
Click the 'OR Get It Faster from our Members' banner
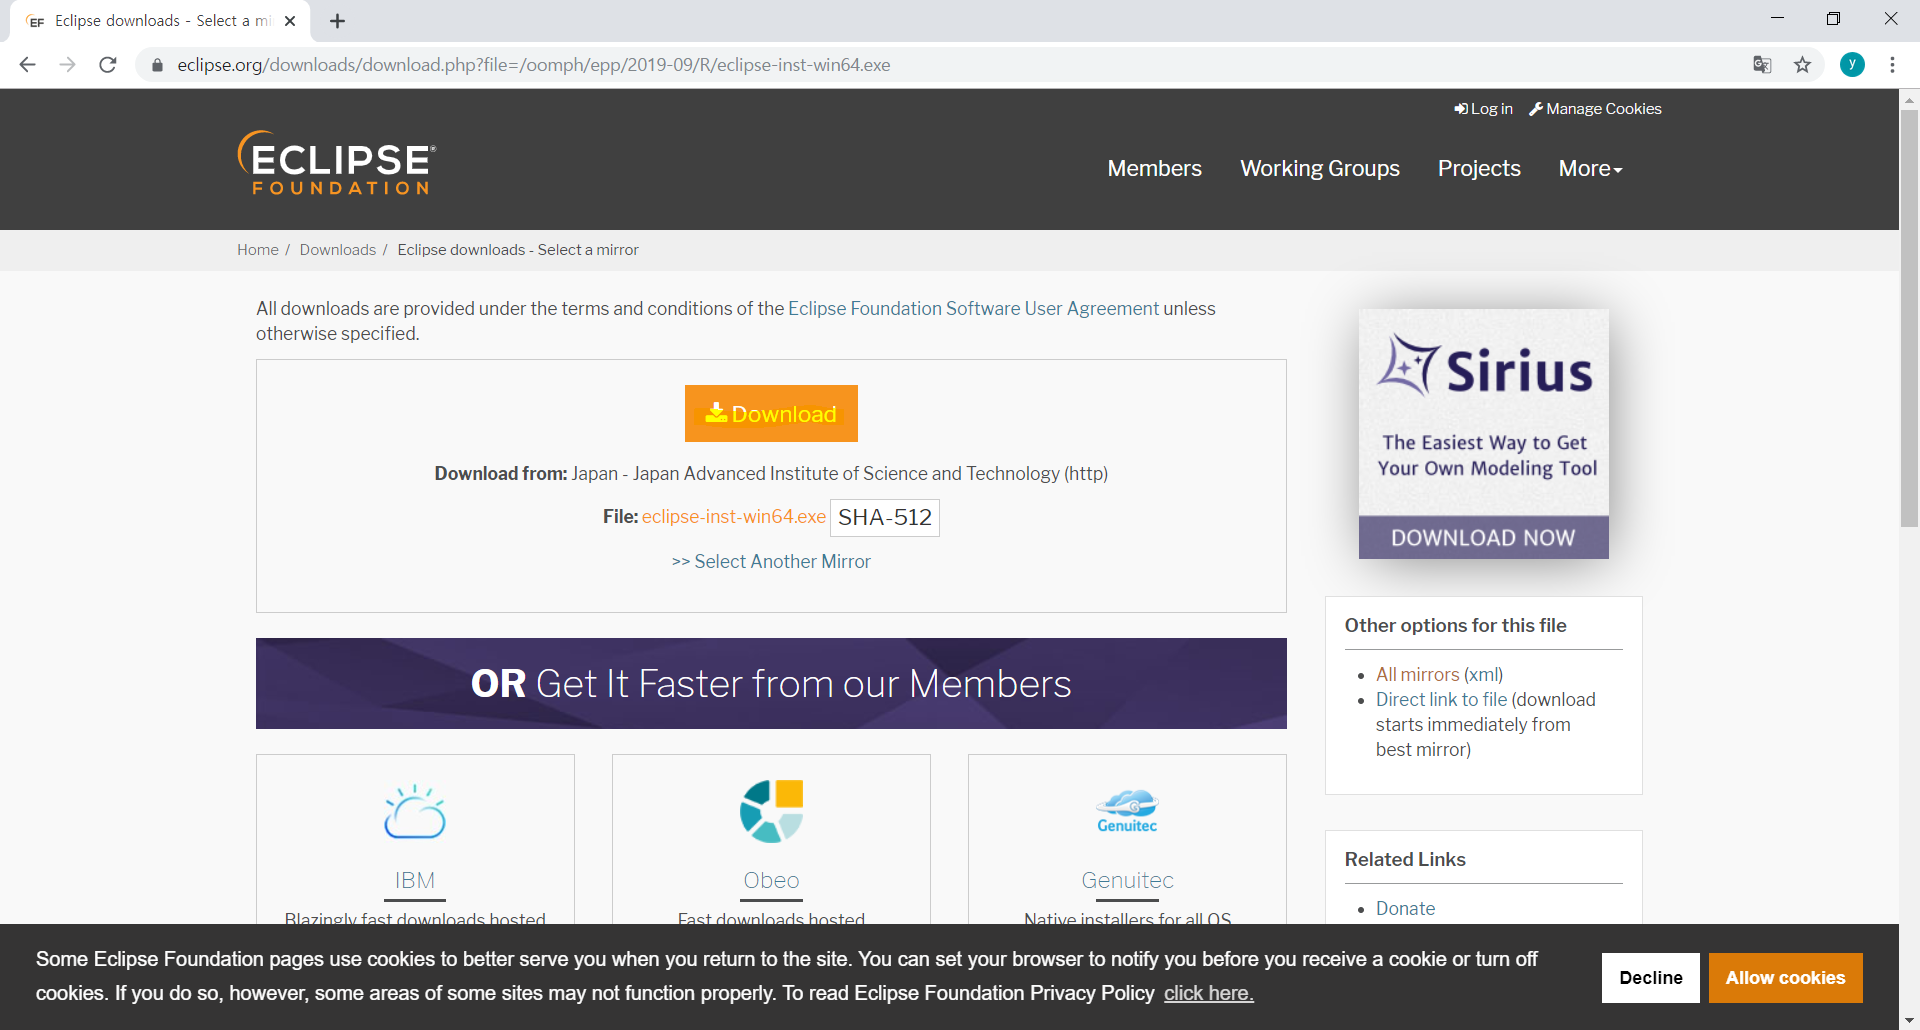coord(771,684)
